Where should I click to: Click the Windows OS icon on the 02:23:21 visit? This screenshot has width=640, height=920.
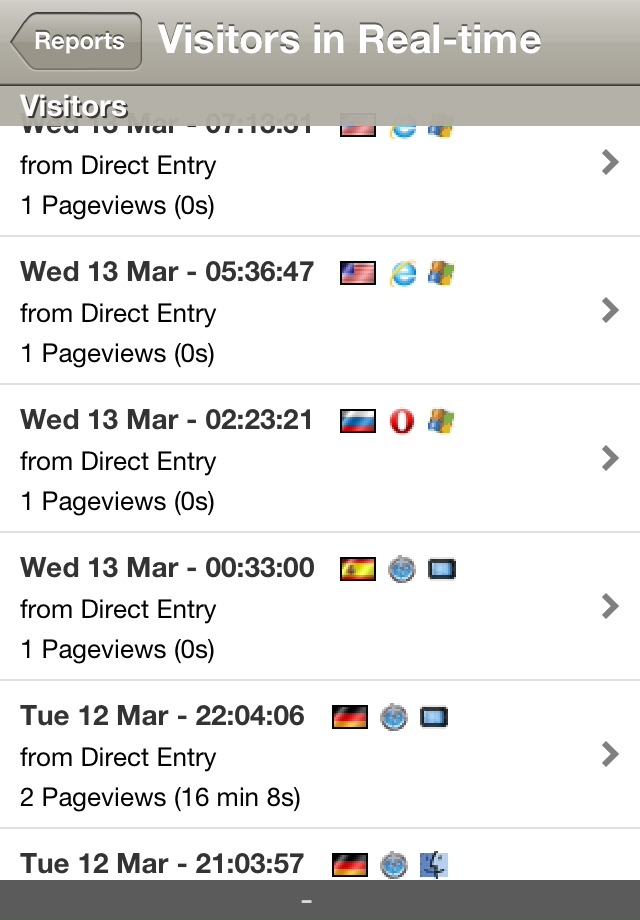(x=441, y=421)
